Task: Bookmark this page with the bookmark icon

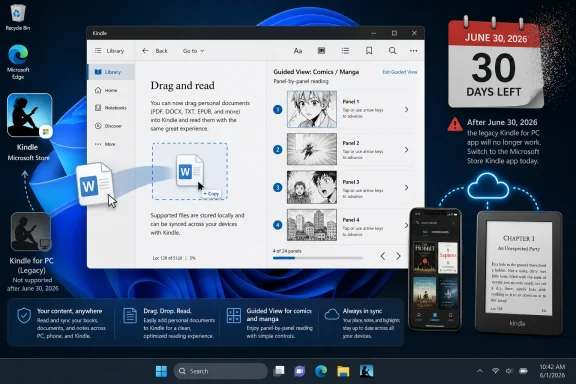Action: coord(369,51)
